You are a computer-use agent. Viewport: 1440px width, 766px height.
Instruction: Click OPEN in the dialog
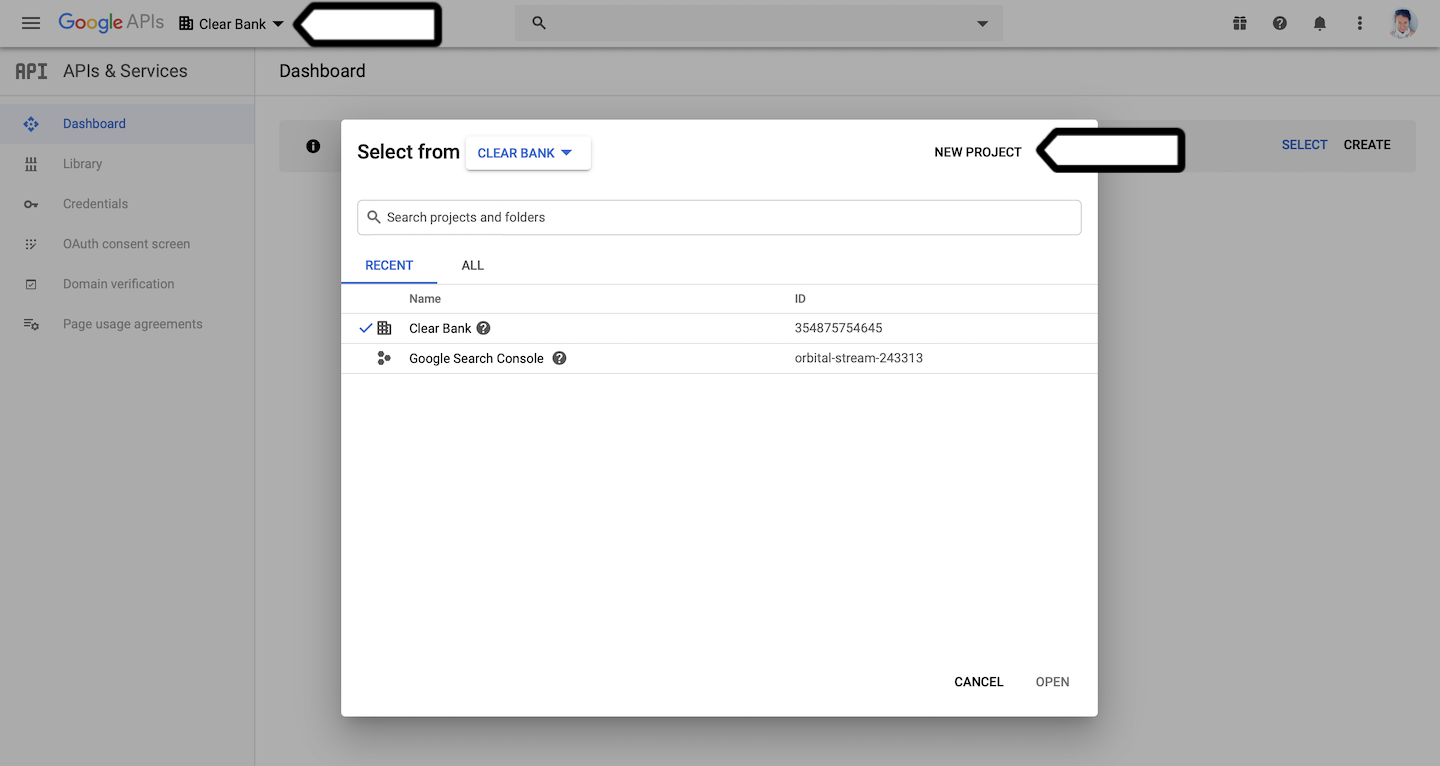pyautogui.click(x=1053, y=682)
